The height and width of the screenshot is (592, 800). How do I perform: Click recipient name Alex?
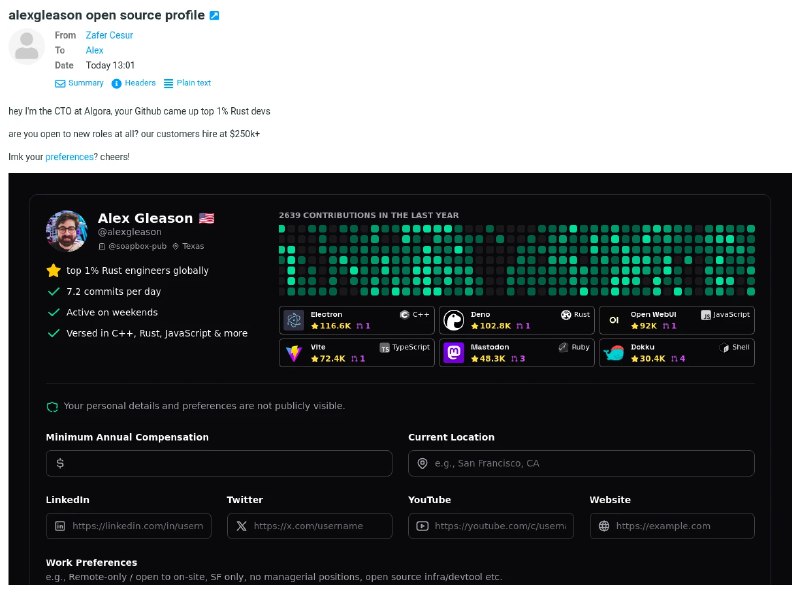(94, 50)
